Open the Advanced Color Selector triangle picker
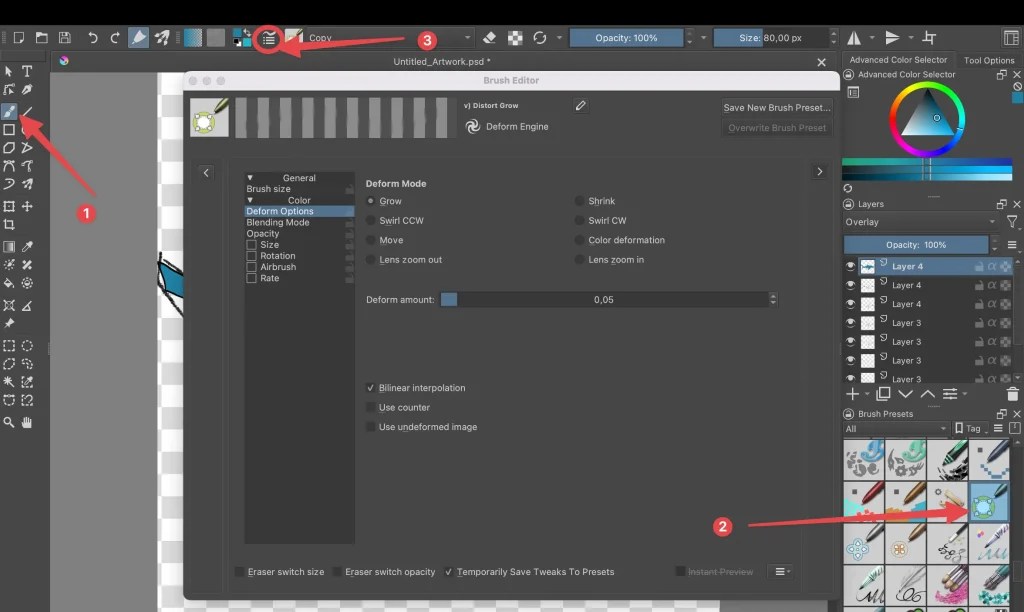 (927, 120)
